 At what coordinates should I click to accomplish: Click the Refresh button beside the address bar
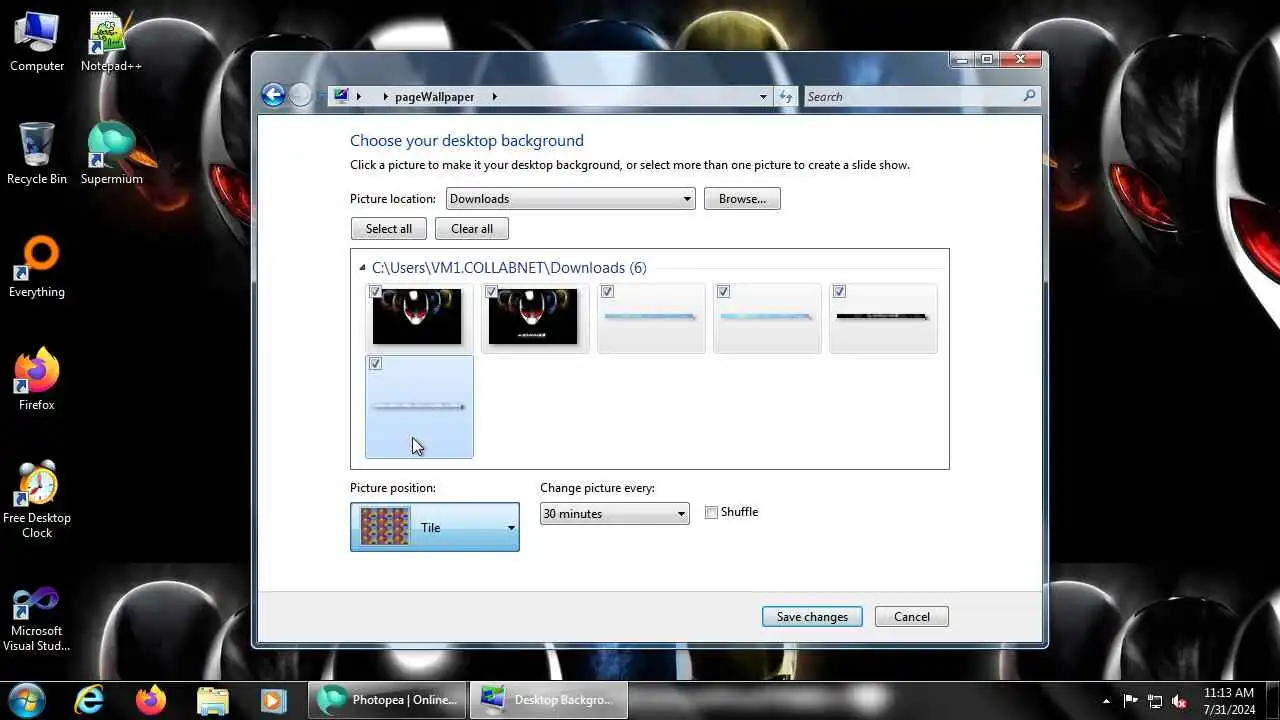pos(786,97)
